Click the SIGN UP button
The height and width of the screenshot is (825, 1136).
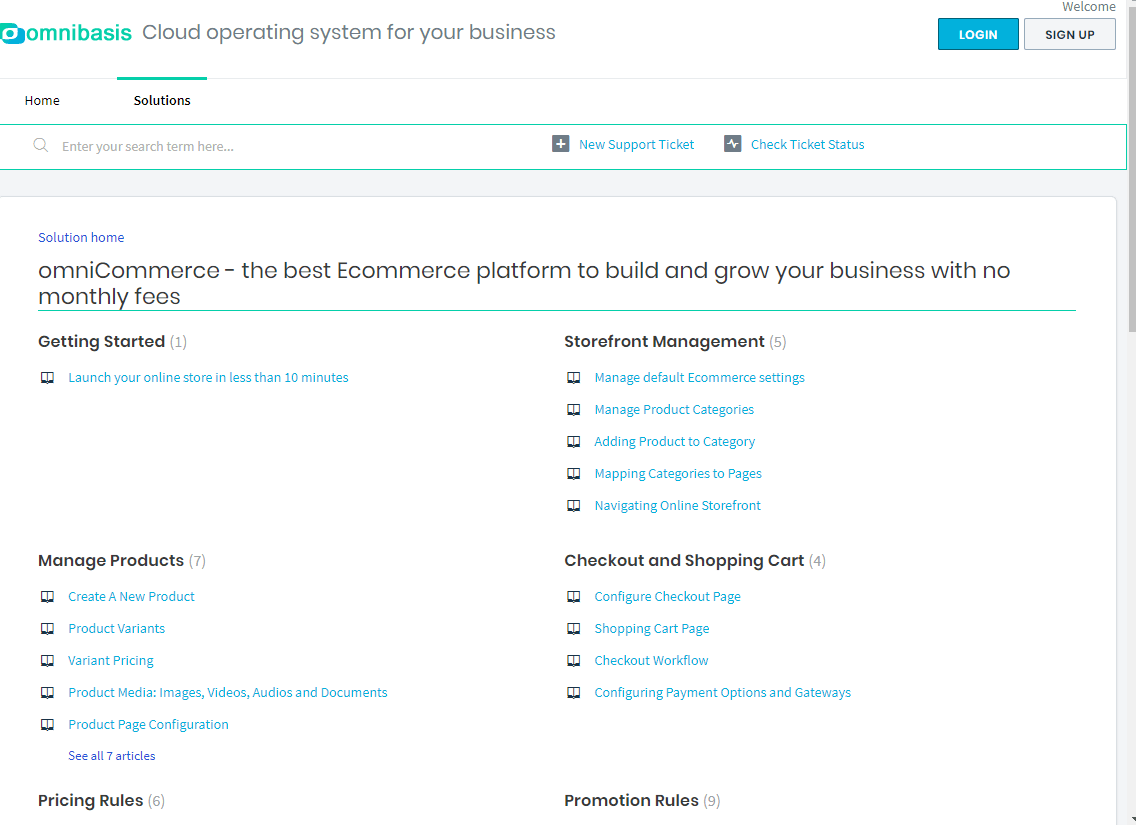point(1069,34)
